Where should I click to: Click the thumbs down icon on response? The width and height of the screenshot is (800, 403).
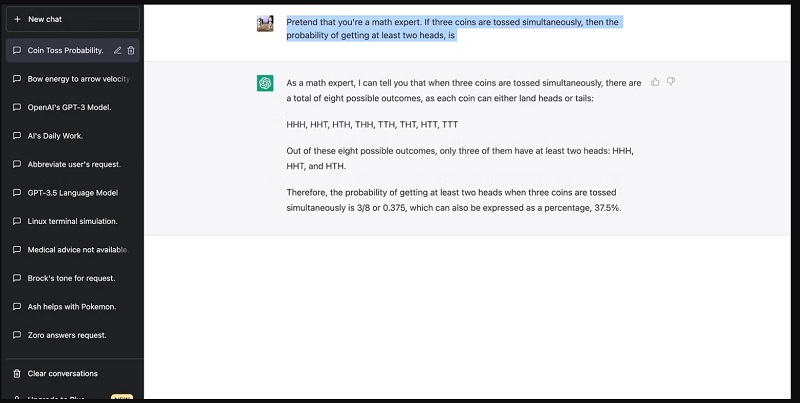click(671, 82)
